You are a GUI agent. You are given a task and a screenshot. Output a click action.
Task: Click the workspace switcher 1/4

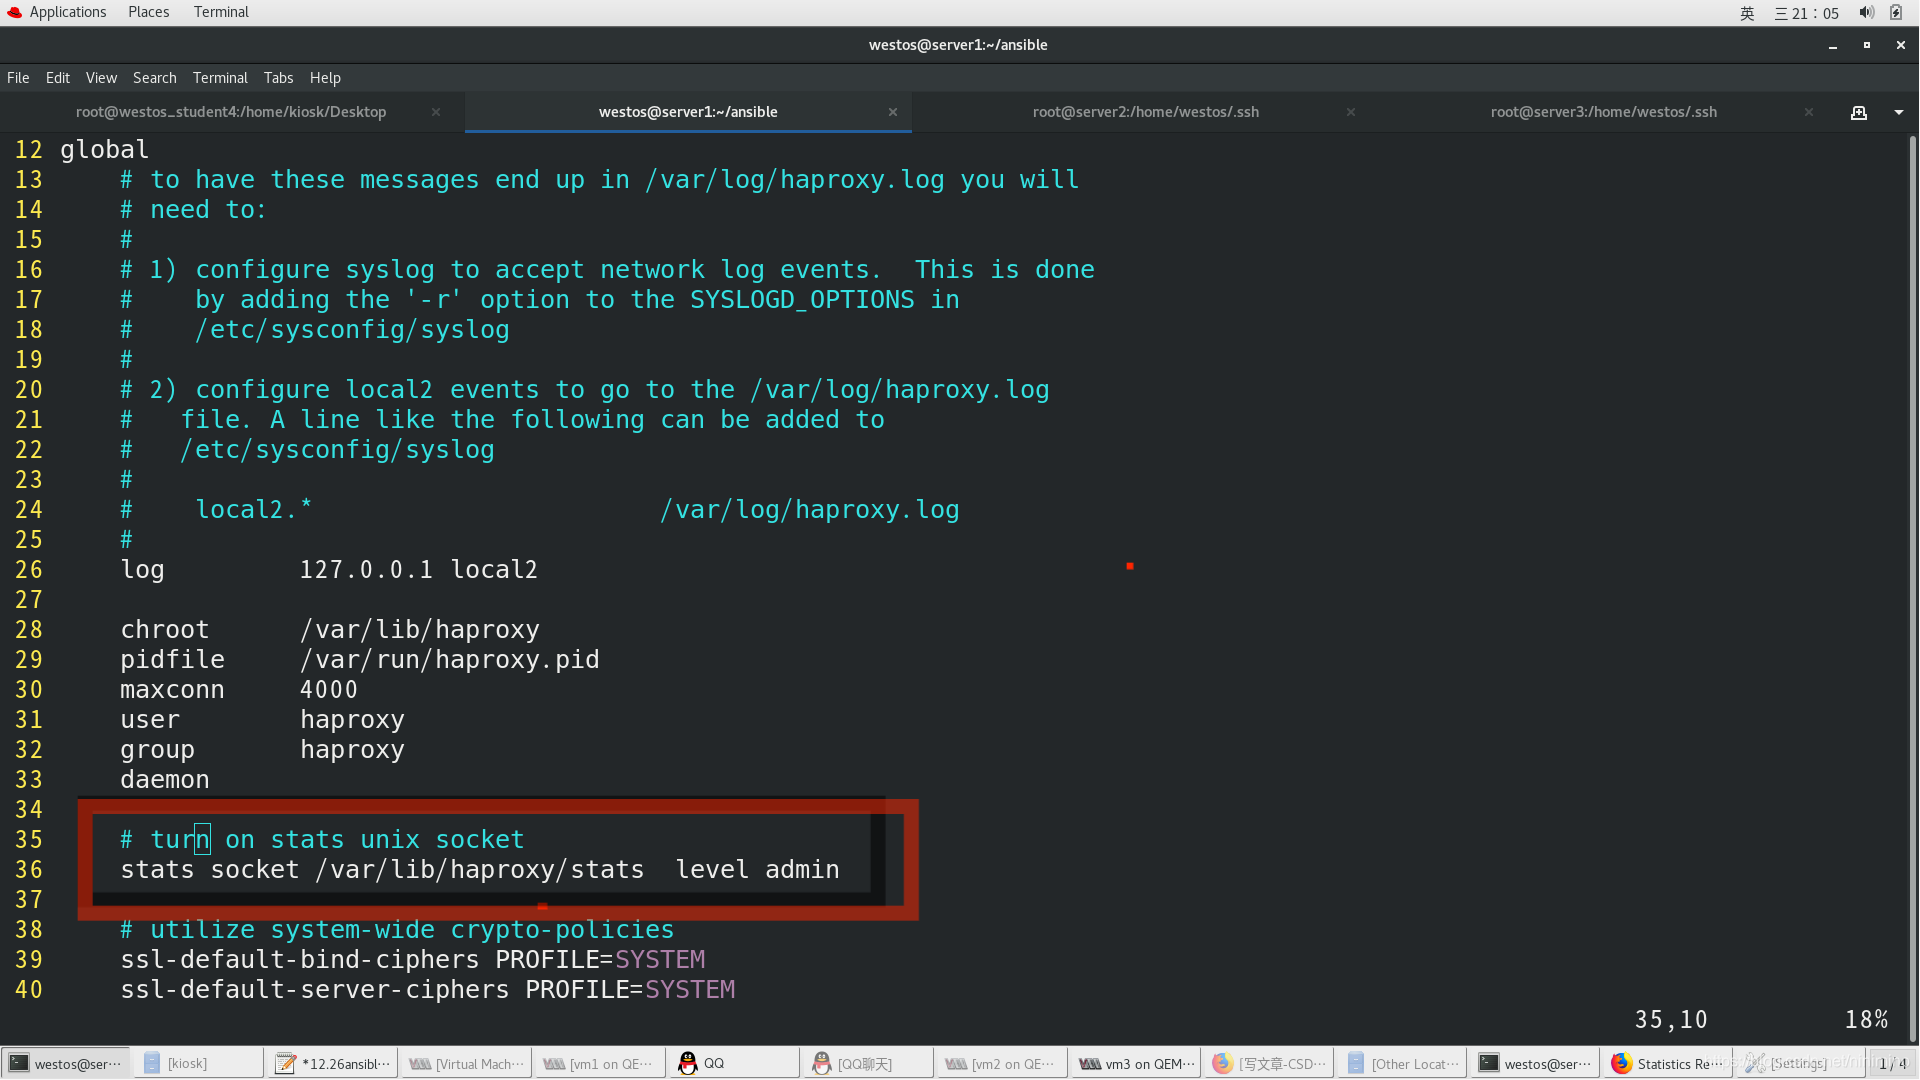[x=1892, y=1063]
